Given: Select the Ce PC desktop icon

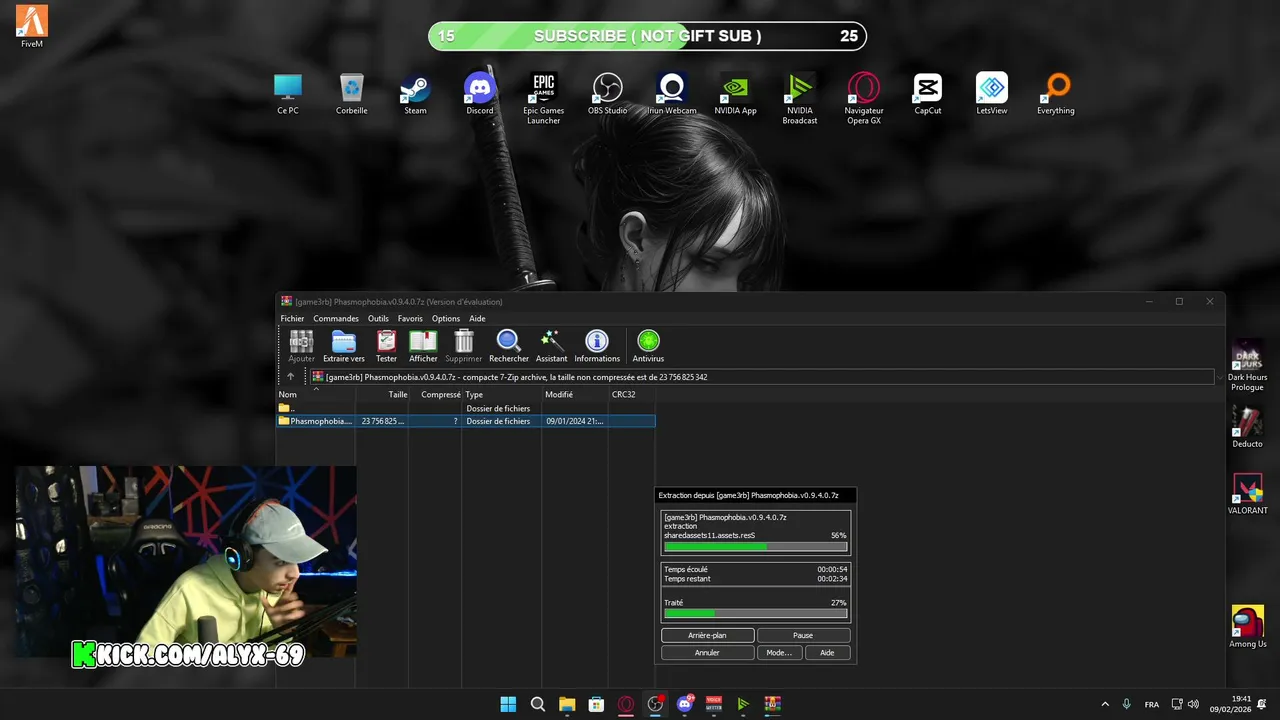Looking at the screenshot, I should pos(288,94).
